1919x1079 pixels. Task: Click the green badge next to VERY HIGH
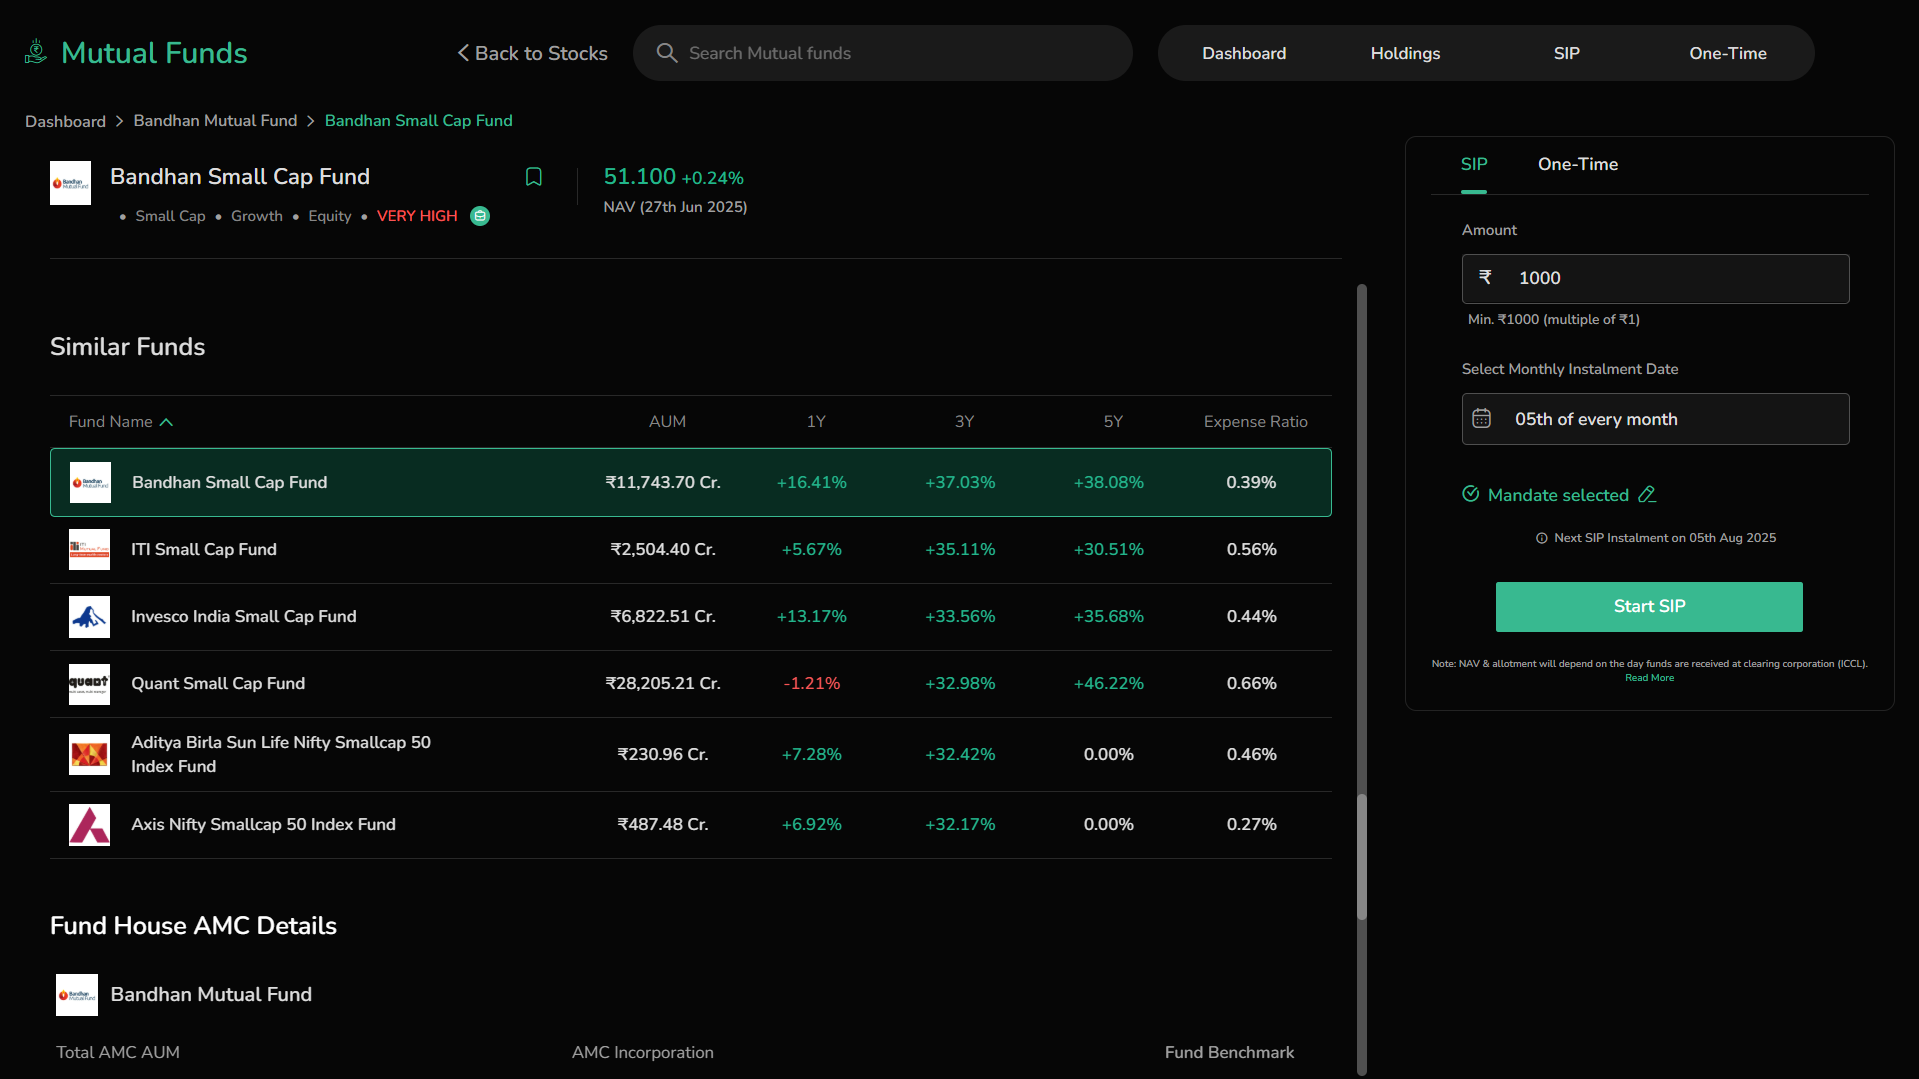pyautogui.click(x=480, y=216)
